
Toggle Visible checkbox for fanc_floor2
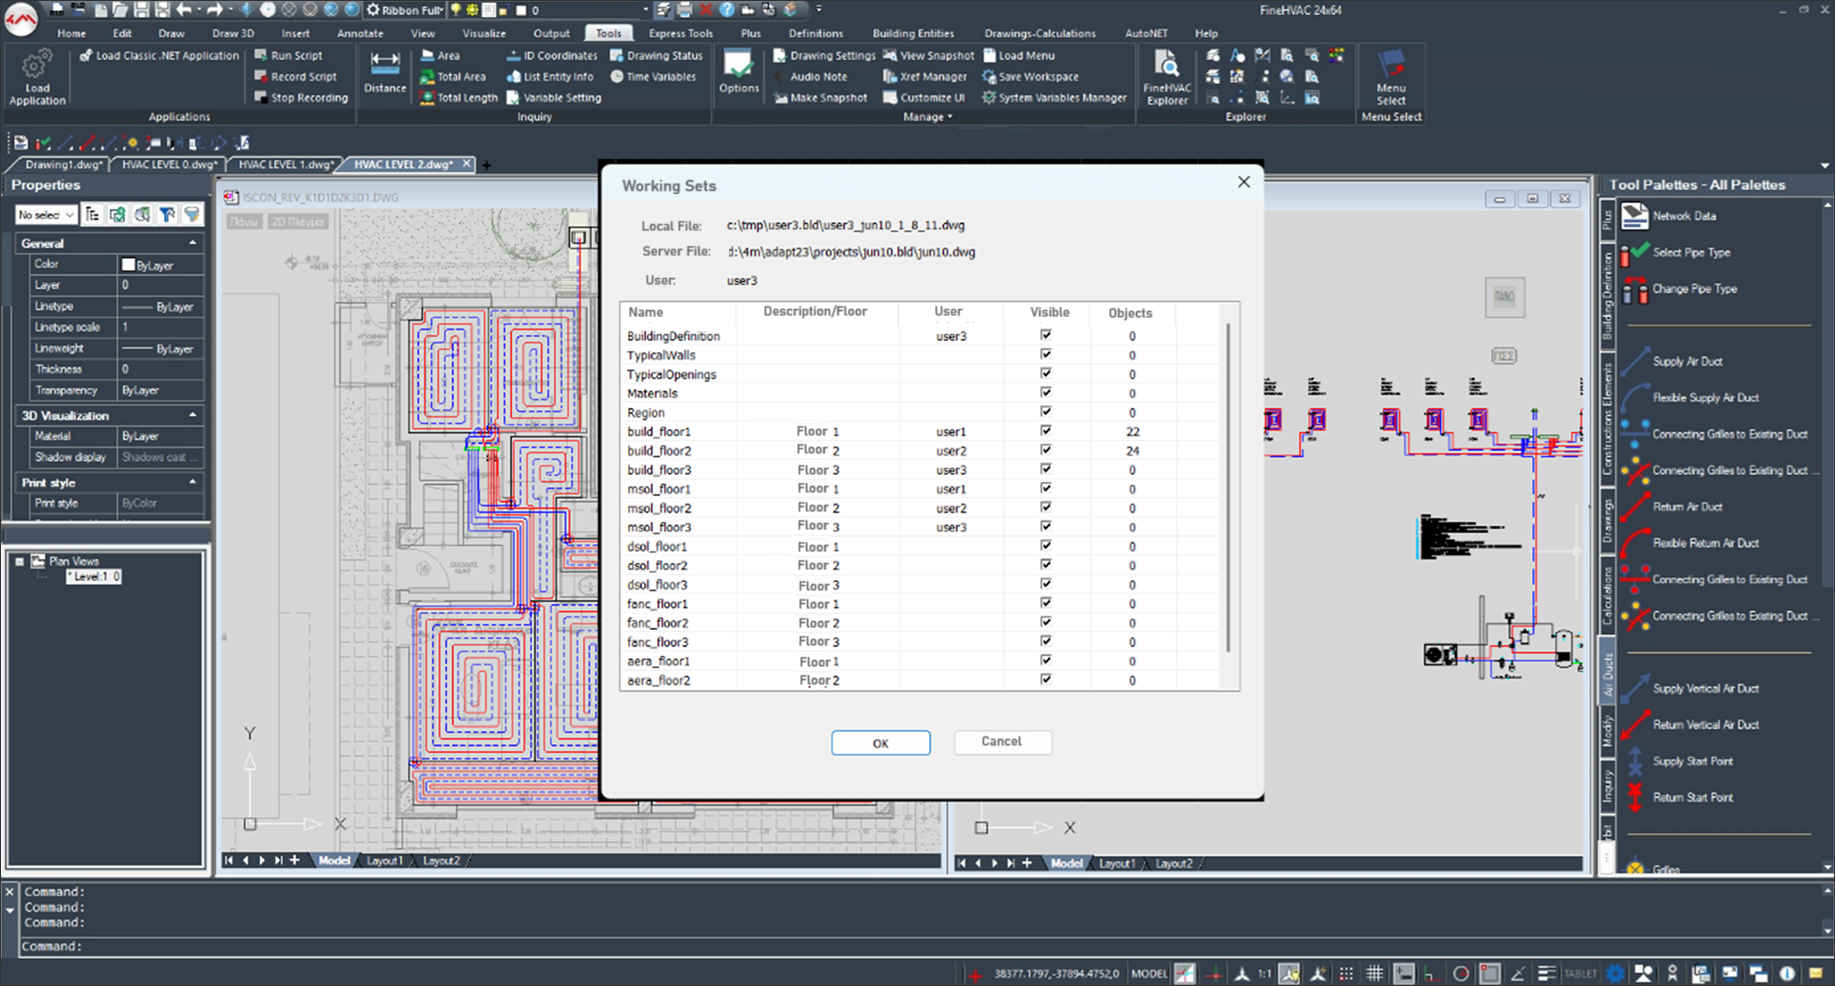(x=1046, y=622)
